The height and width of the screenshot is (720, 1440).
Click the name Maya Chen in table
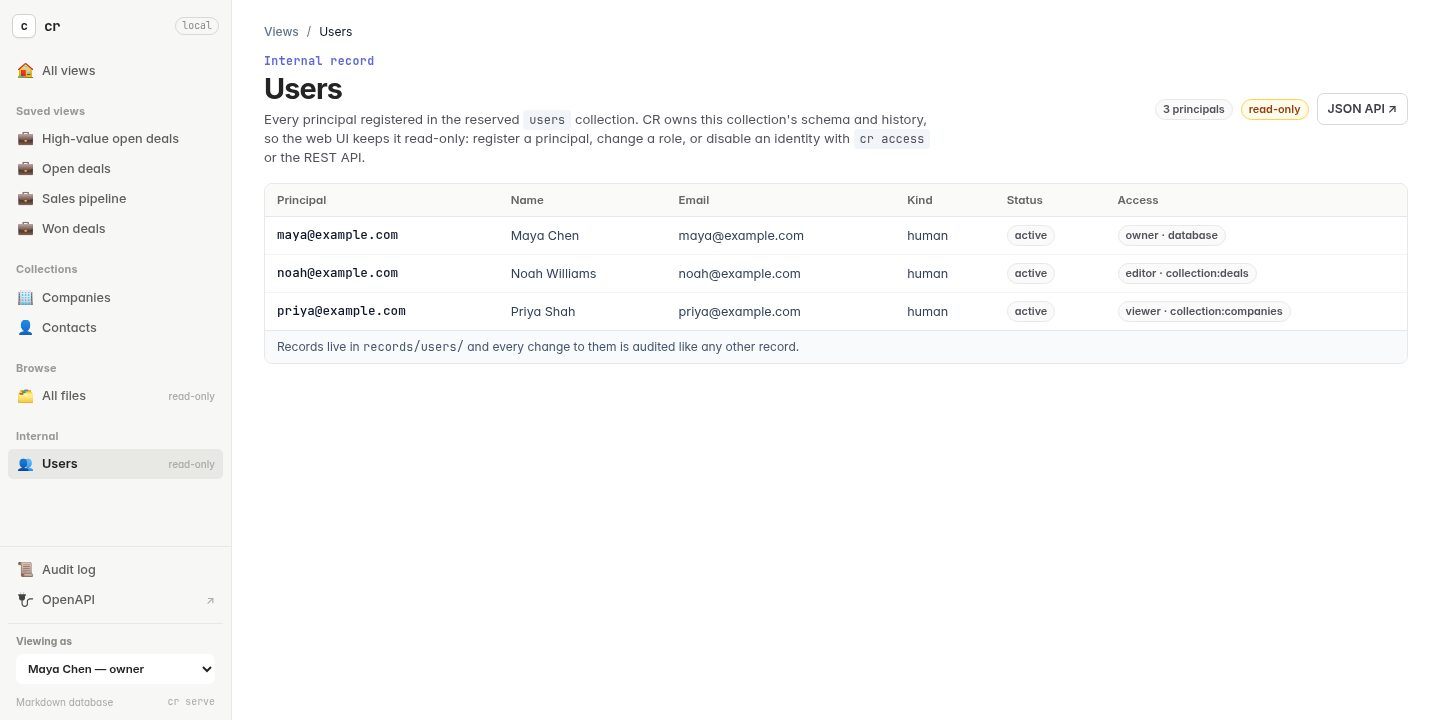click(545, 236)
